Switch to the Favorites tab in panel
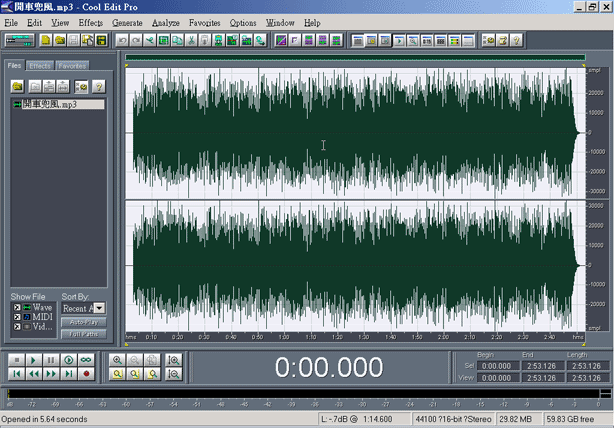This screenshot has width=614, height=428. click(x=72, y=66)
